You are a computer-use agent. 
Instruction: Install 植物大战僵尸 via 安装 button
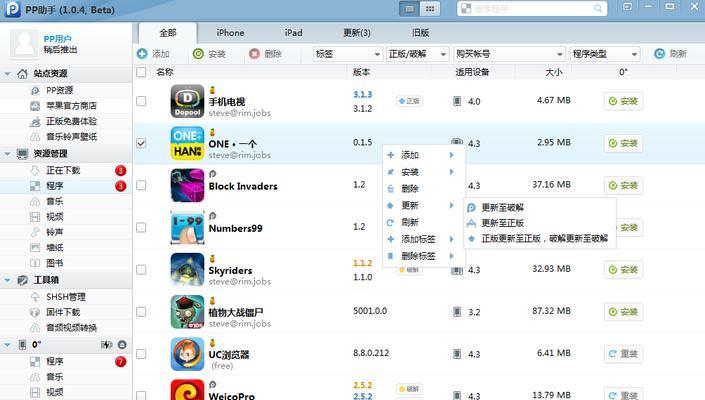[x=623, y=312]
